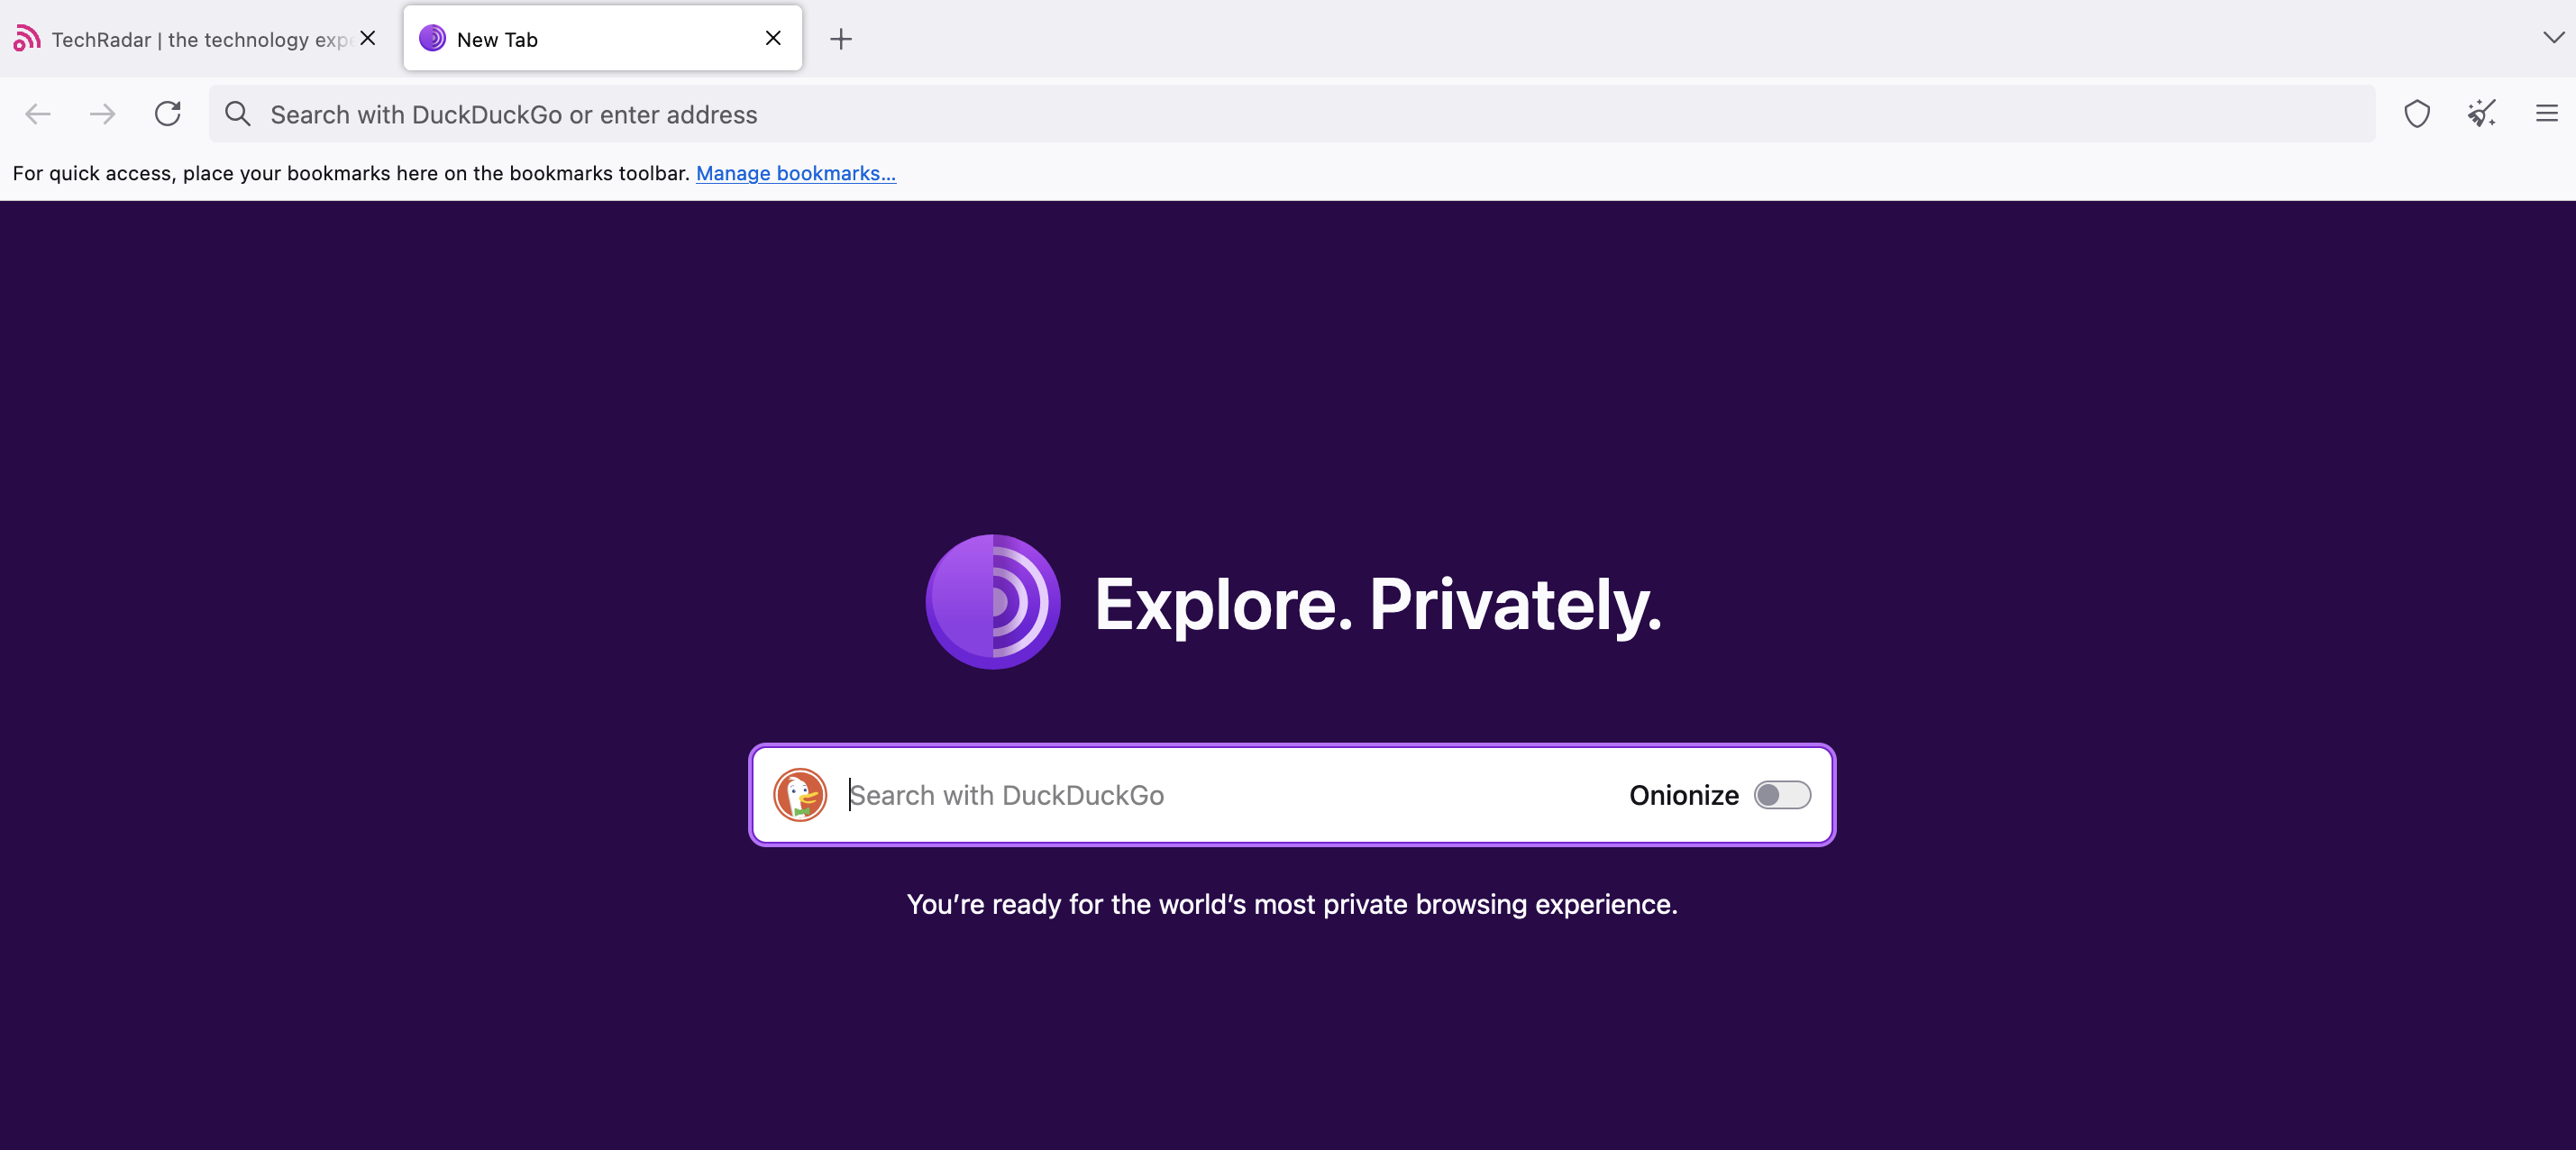Click the New Identity broom icon

(2482, 113)
